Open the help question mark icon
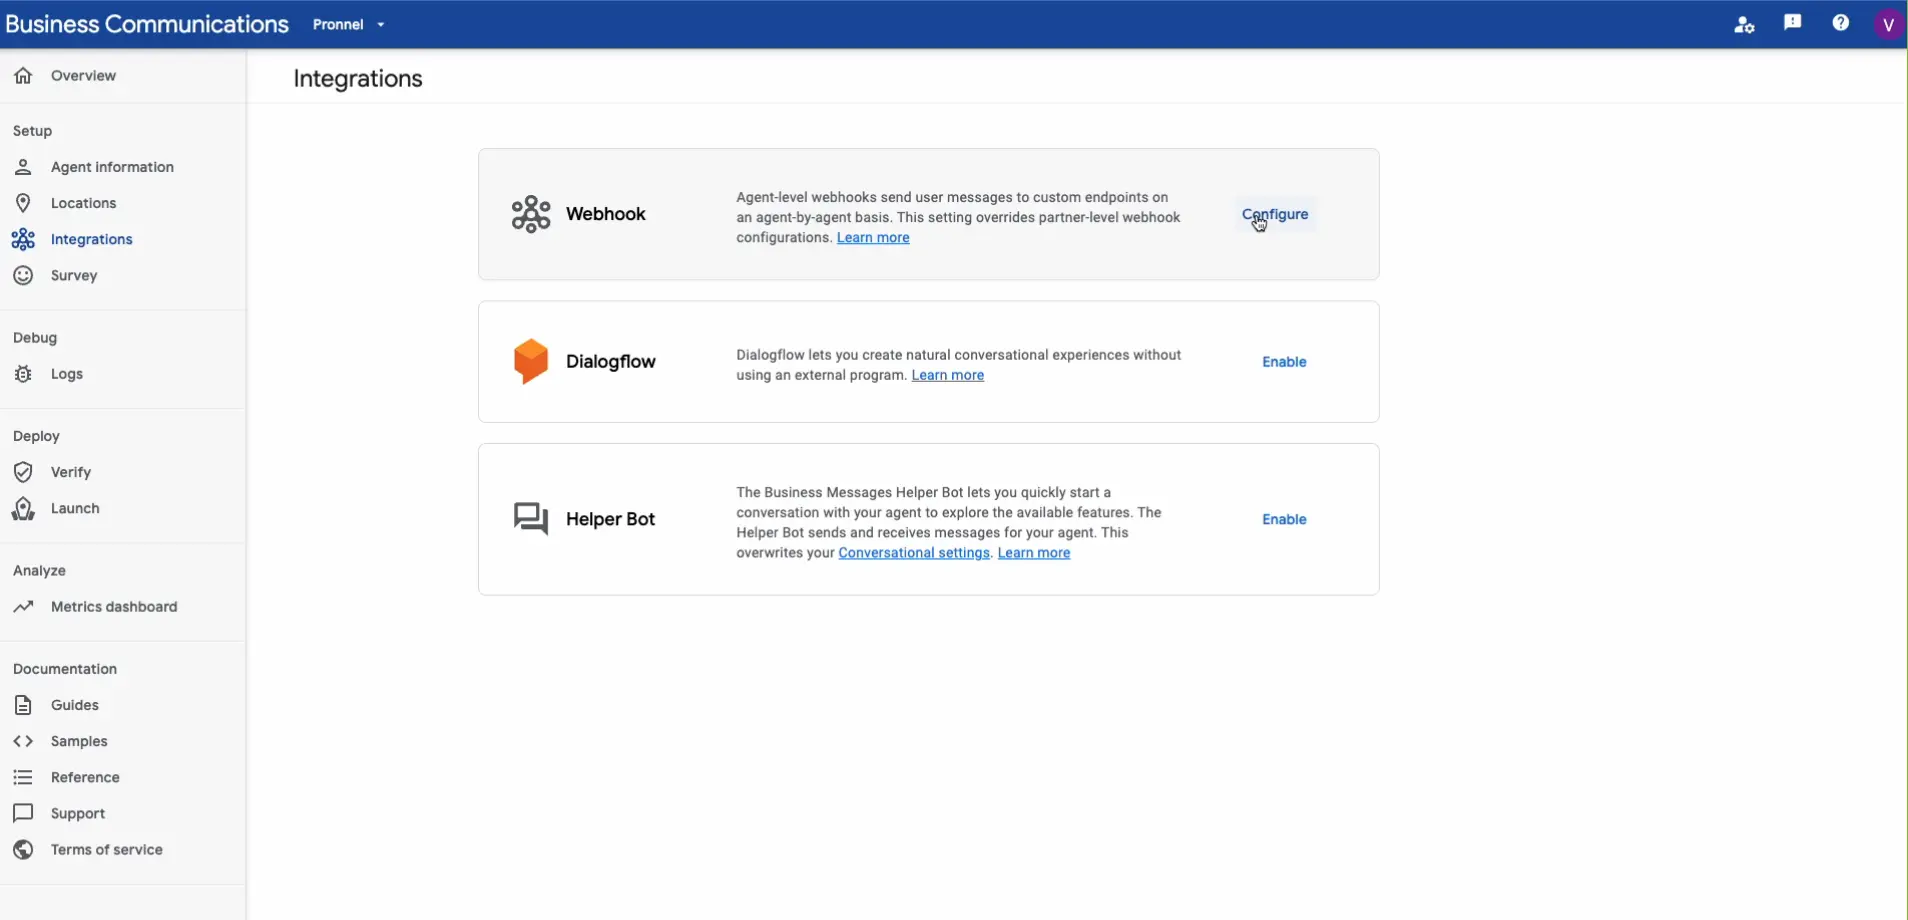 click(1841, 23)
